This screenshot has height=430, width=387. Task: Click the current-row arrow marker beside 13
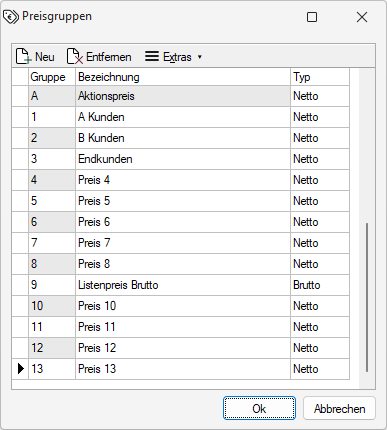[x=21, y=369]
